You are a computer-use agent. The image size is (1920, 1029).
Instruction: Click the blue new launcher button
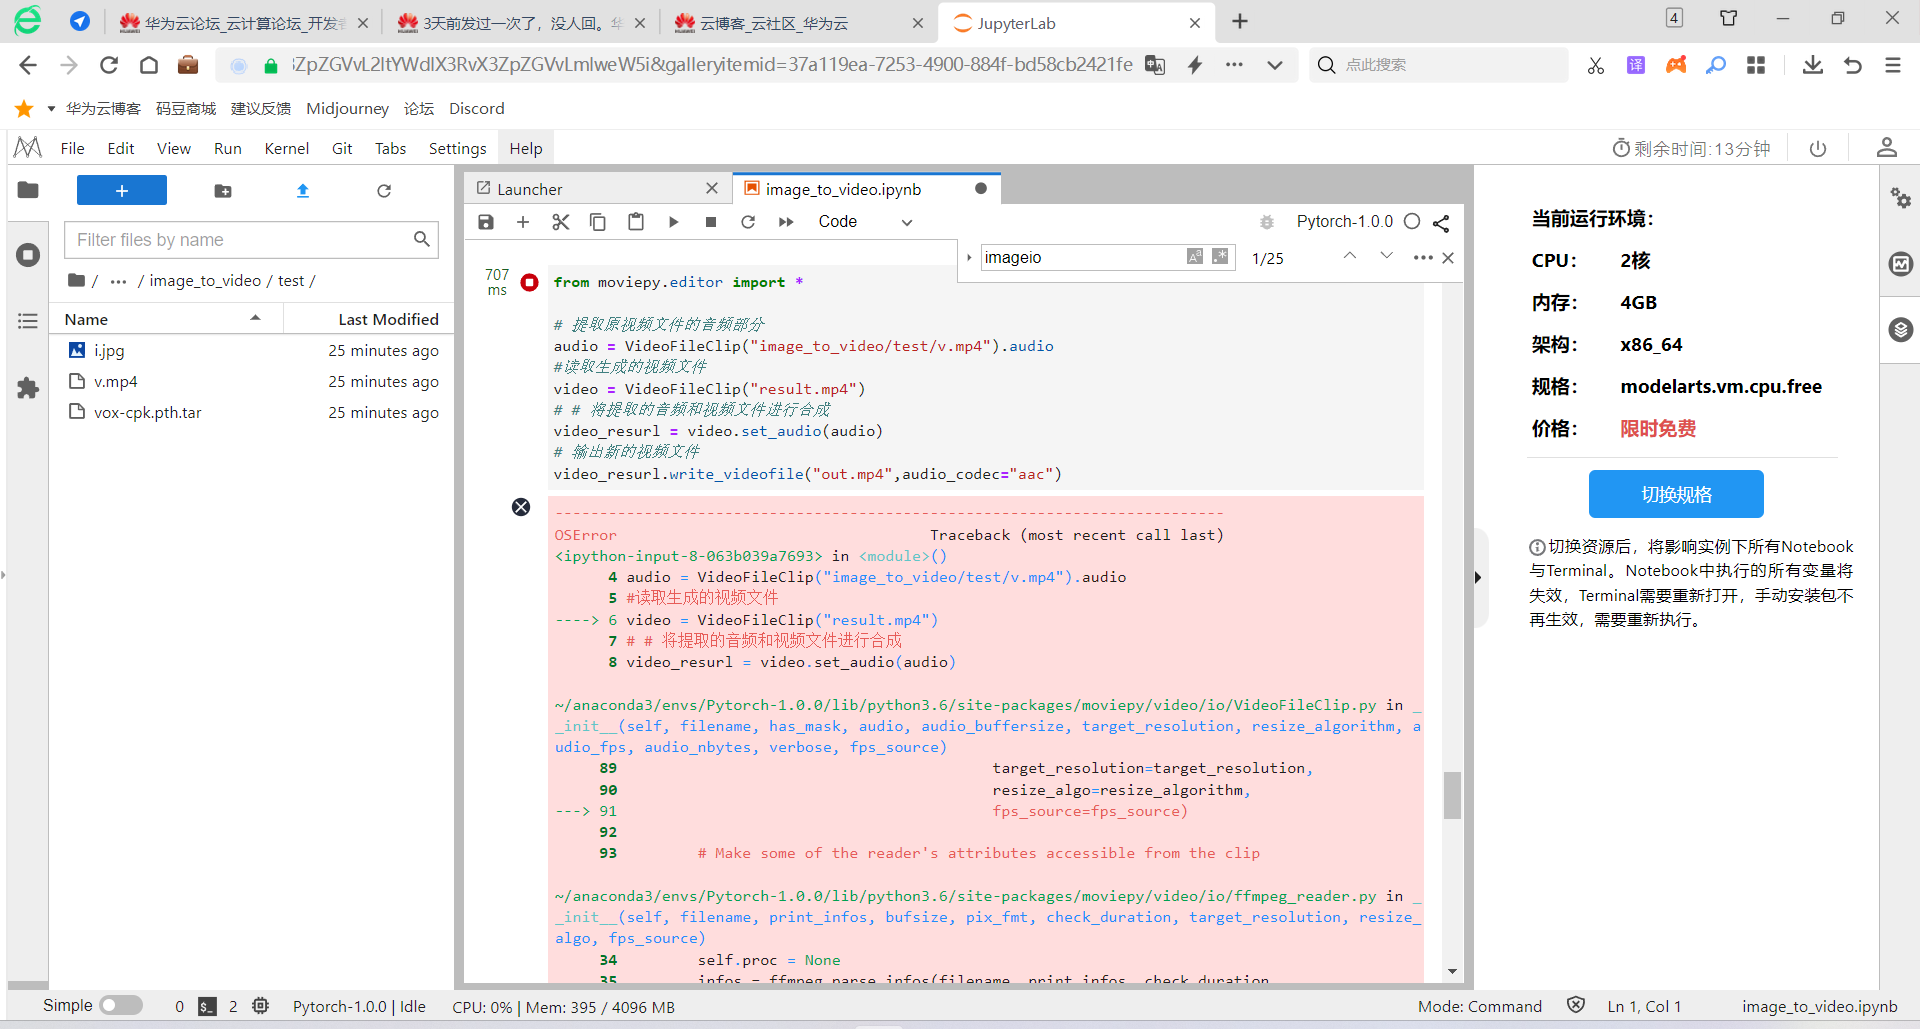click(122, 190)
